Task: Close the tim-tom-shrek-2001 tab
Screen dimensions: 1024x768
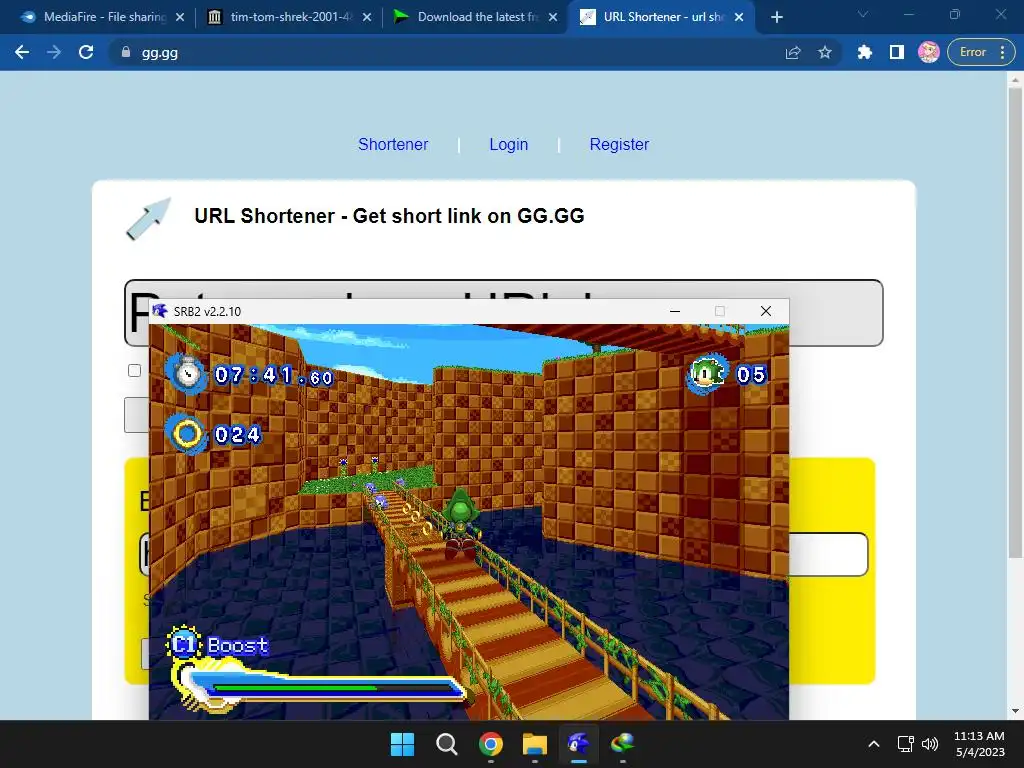Action: click(367, 17)
